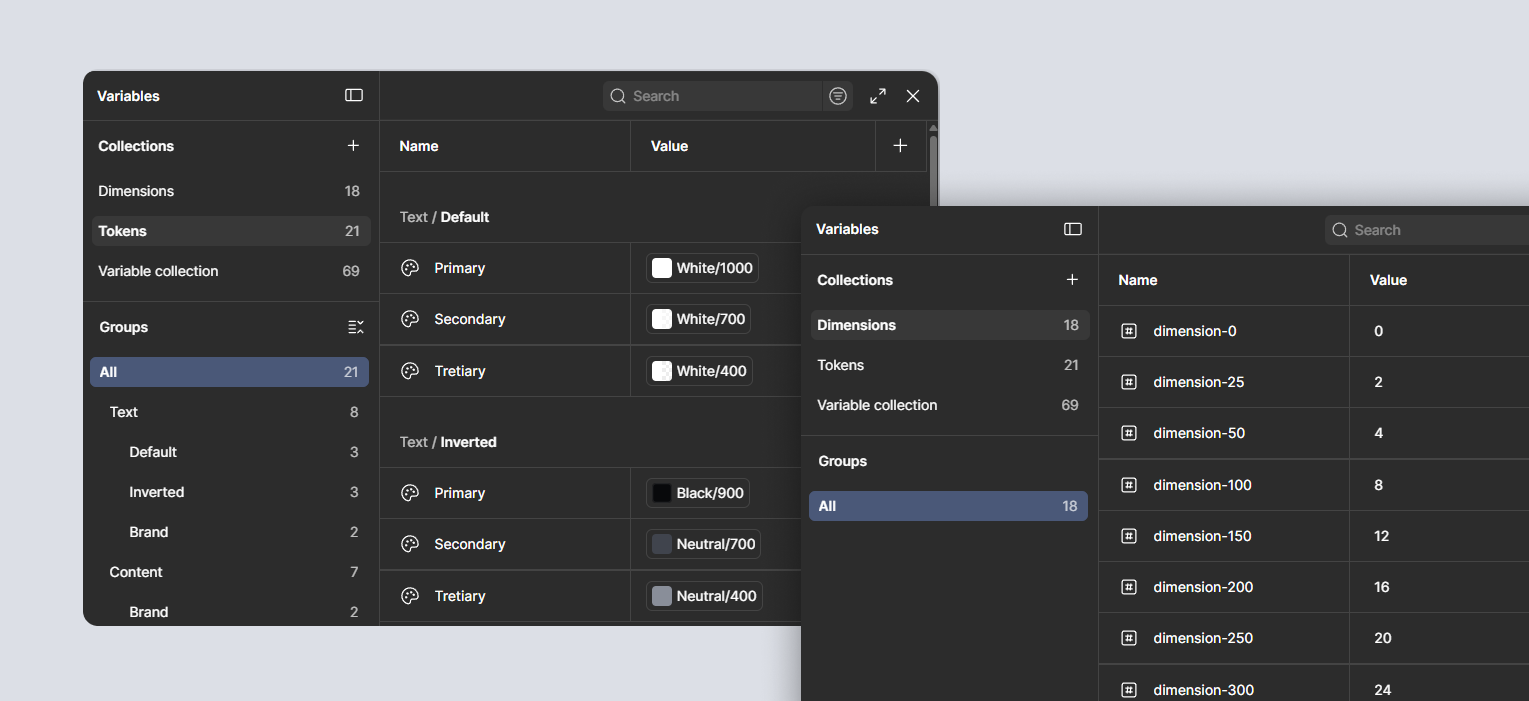Add a new collection with plus icon
This screenshot has width=1529, height=701.
(x=353, y=146)
